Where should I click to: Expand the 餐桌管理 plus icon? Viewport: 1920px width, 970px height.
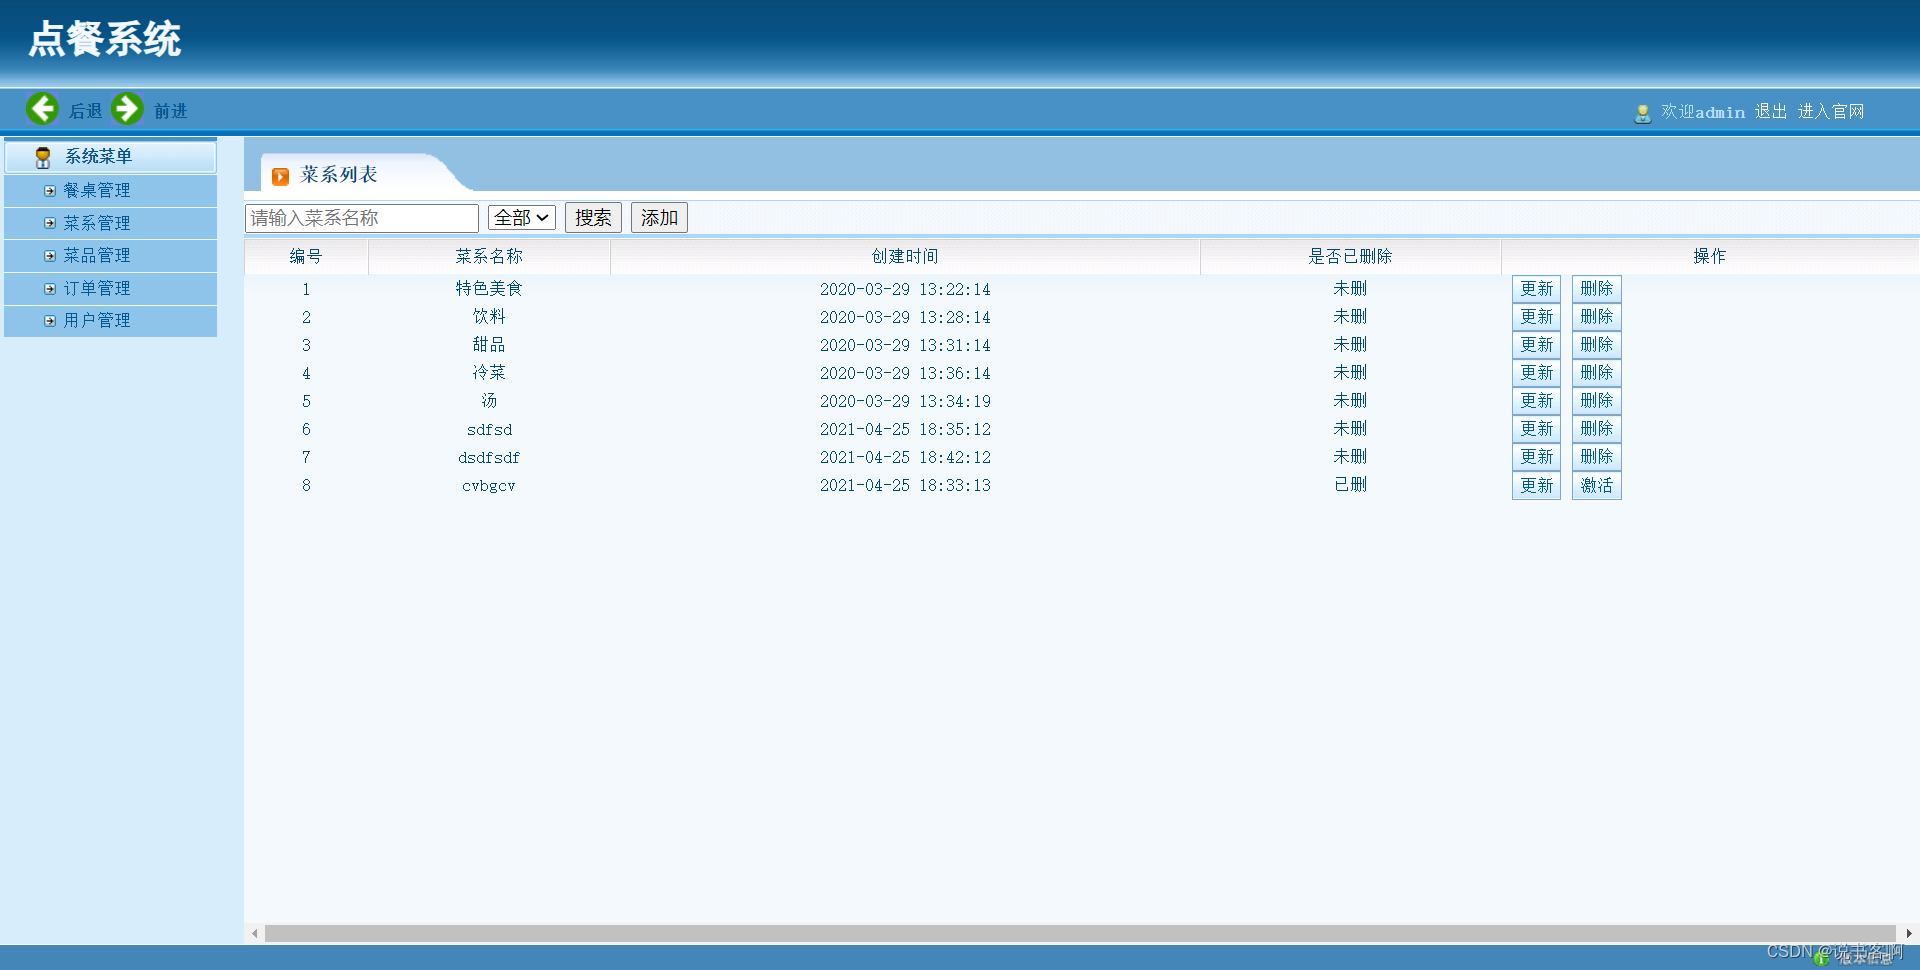50,190
